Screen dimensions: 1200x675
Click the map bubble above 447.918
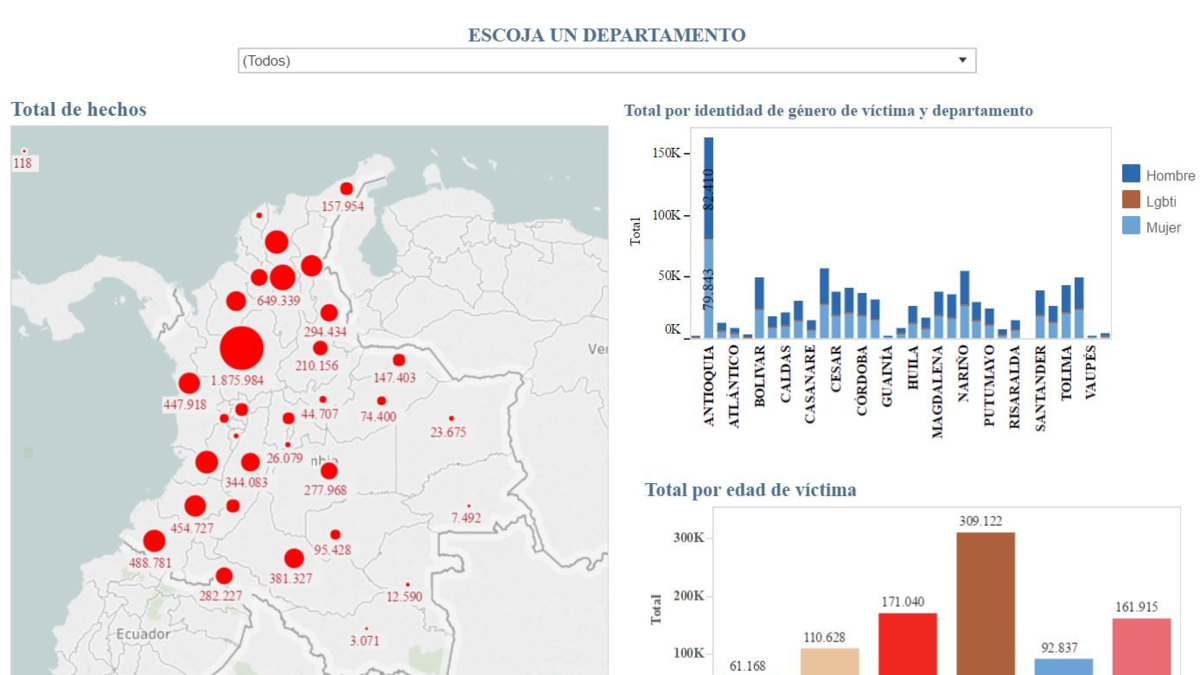189,383
